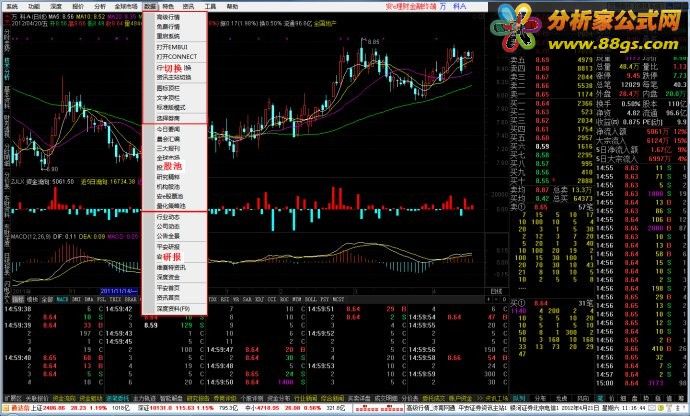Select the PSY indicator tab

[325, 299]
